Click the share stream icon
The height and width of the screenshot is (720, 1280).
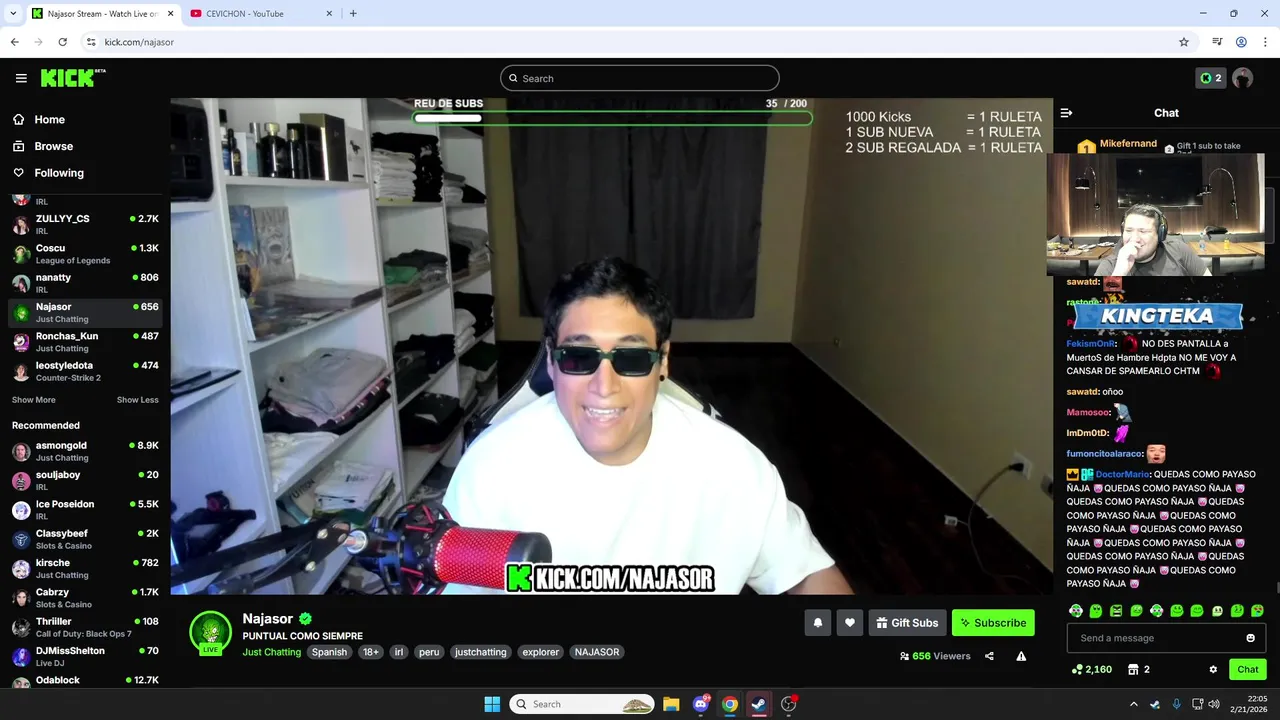[x=989, y=656]
